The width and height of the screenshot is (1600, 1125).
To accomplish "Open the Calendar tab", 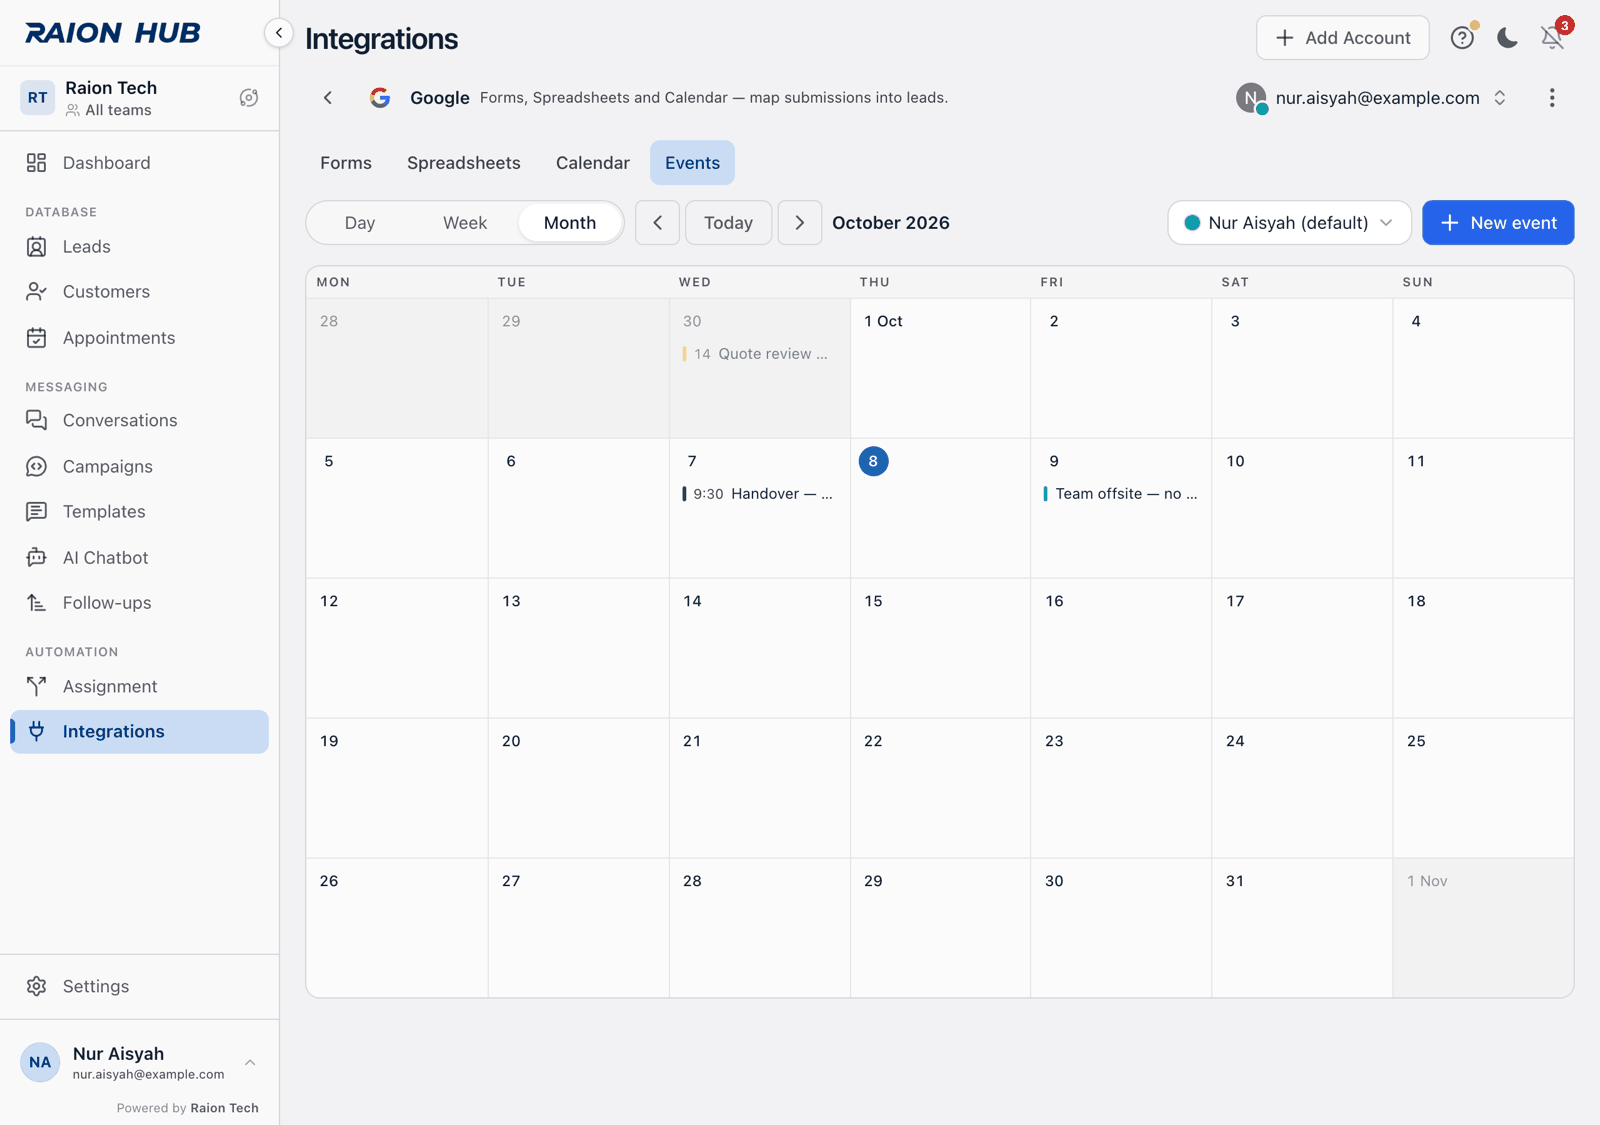I will (x=593, y=163).
